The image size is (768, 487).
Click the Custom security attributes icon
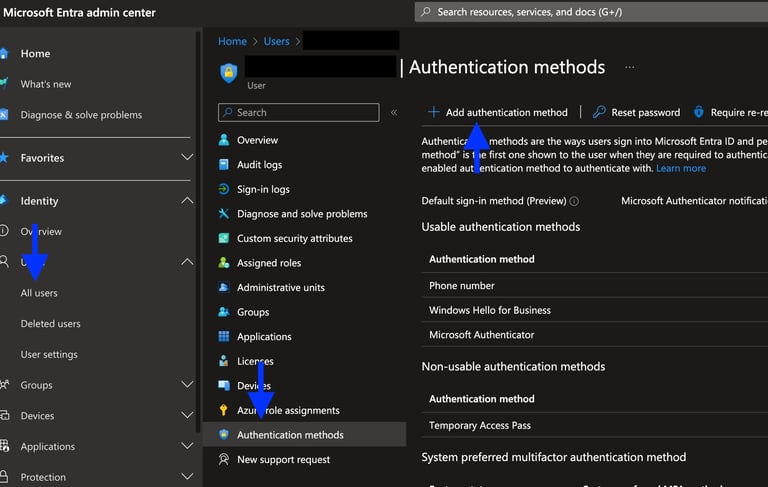click(224, 238)
